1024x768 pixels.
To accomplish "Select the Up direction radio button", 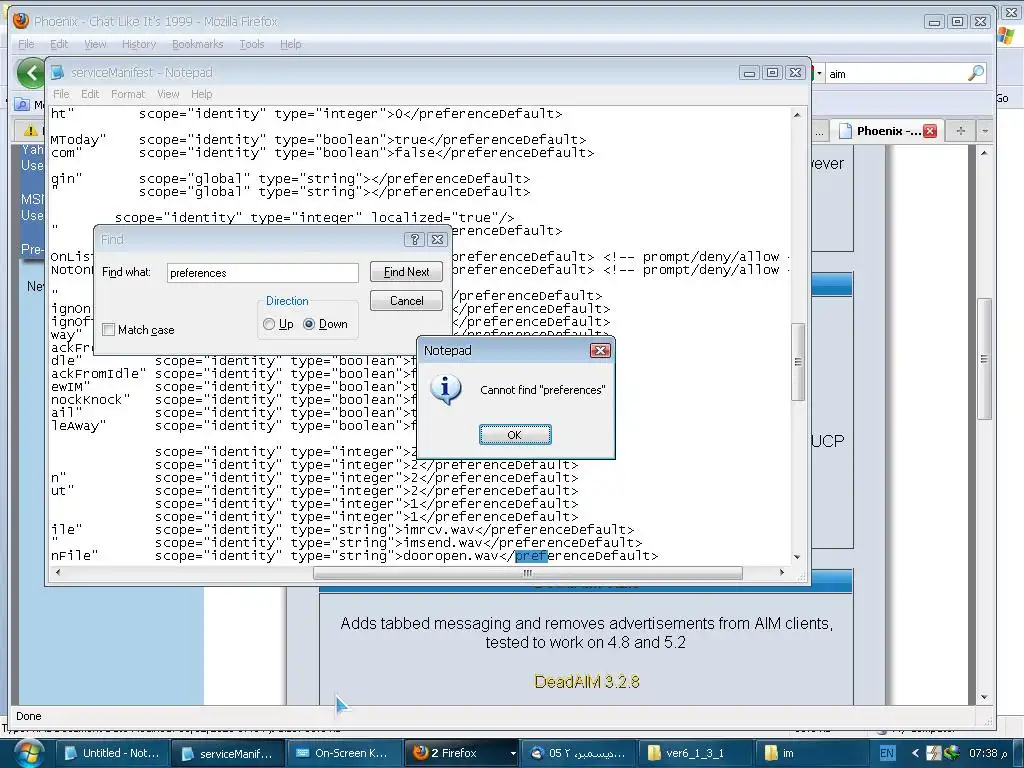I will pyautogui.click(x=269, y=324).
